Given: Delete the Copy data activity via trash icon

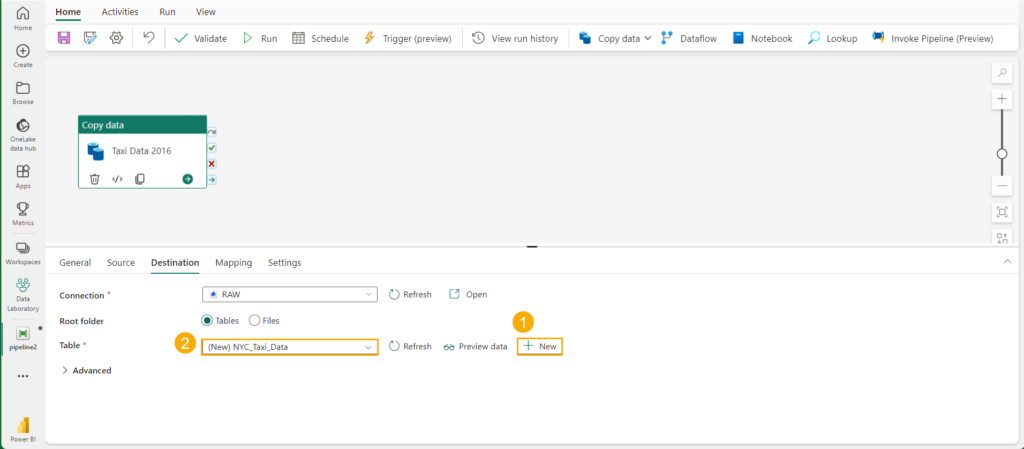Looking at the screenshot, I should pos(95,179).
